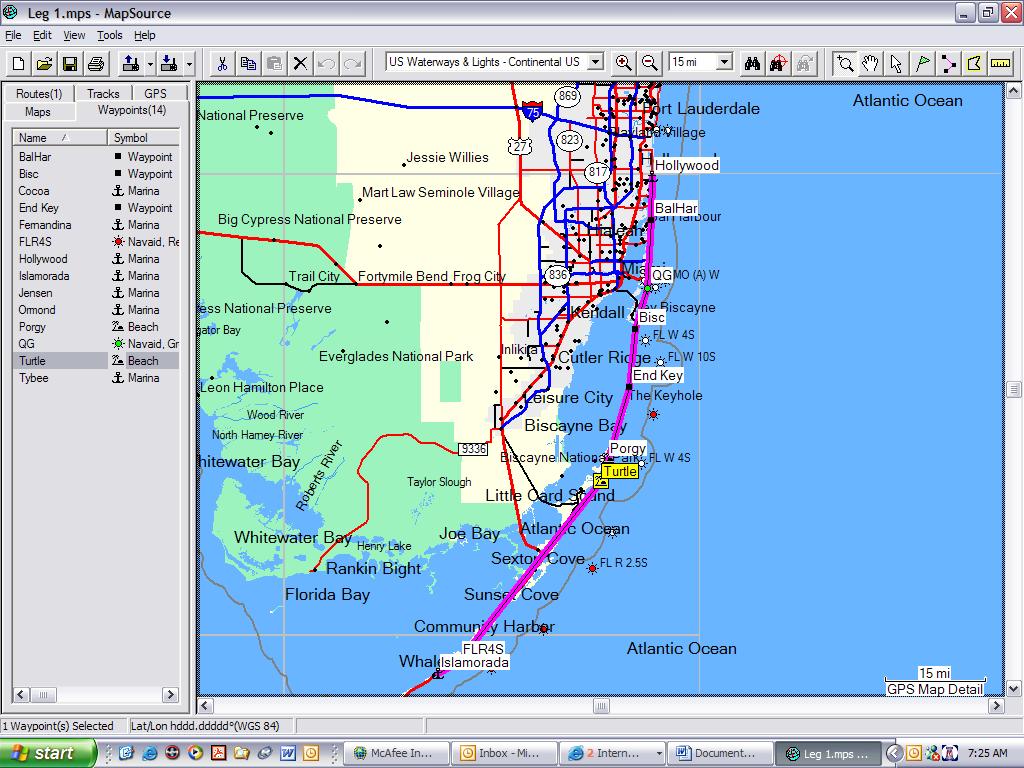Screen dimensions: 1024x768
Task: Select the Zoom tool
Action: pyautogui.click(x=845, y=63)
